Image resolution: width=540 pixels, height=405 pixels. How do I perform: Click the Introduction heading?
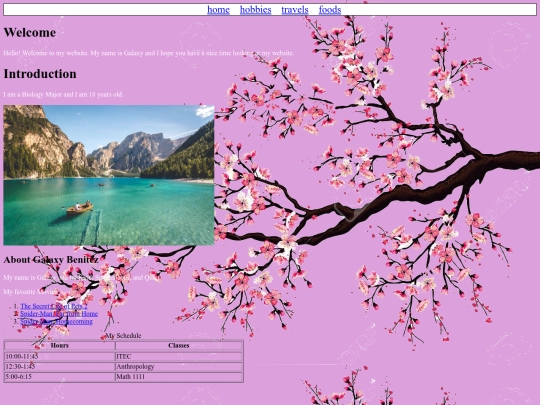(x=40, y=74)
